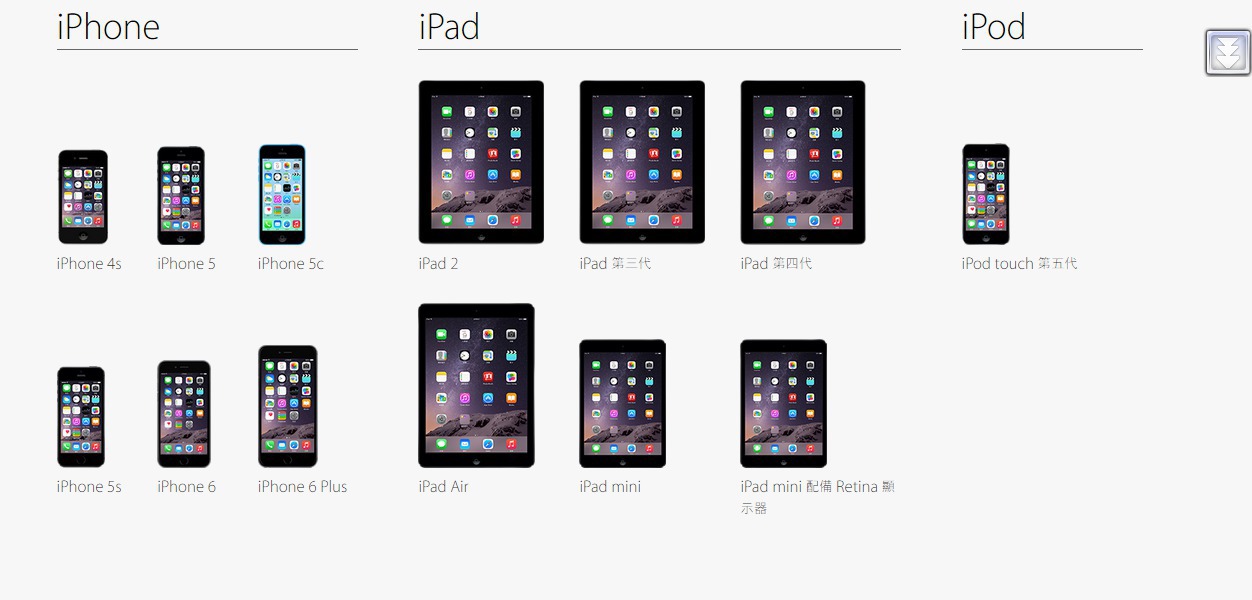The width and height of the screenshot is (1252, 600).
Task: Select the iPad 2 device image
Action: tap(481, 162)
